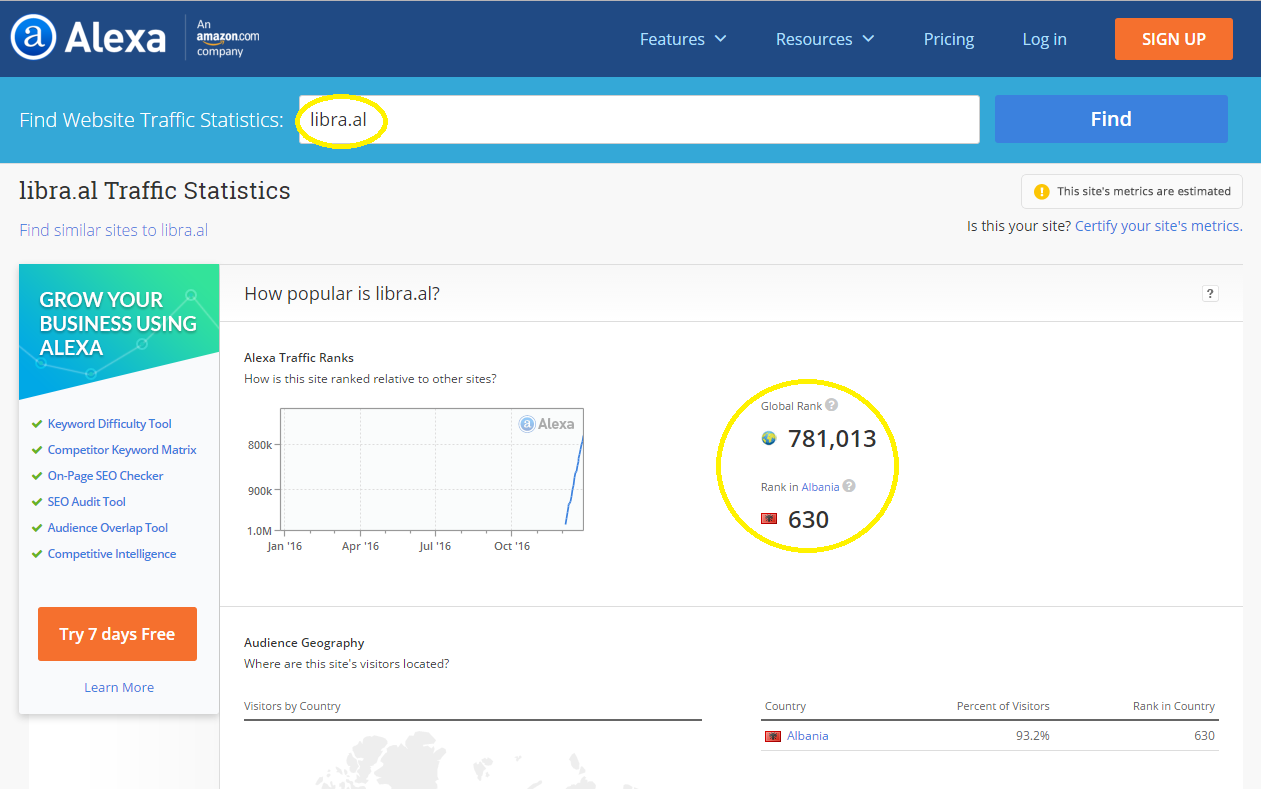Click the blue Find button
This screenshot has width=1261, height=789.
point(1110,119)
